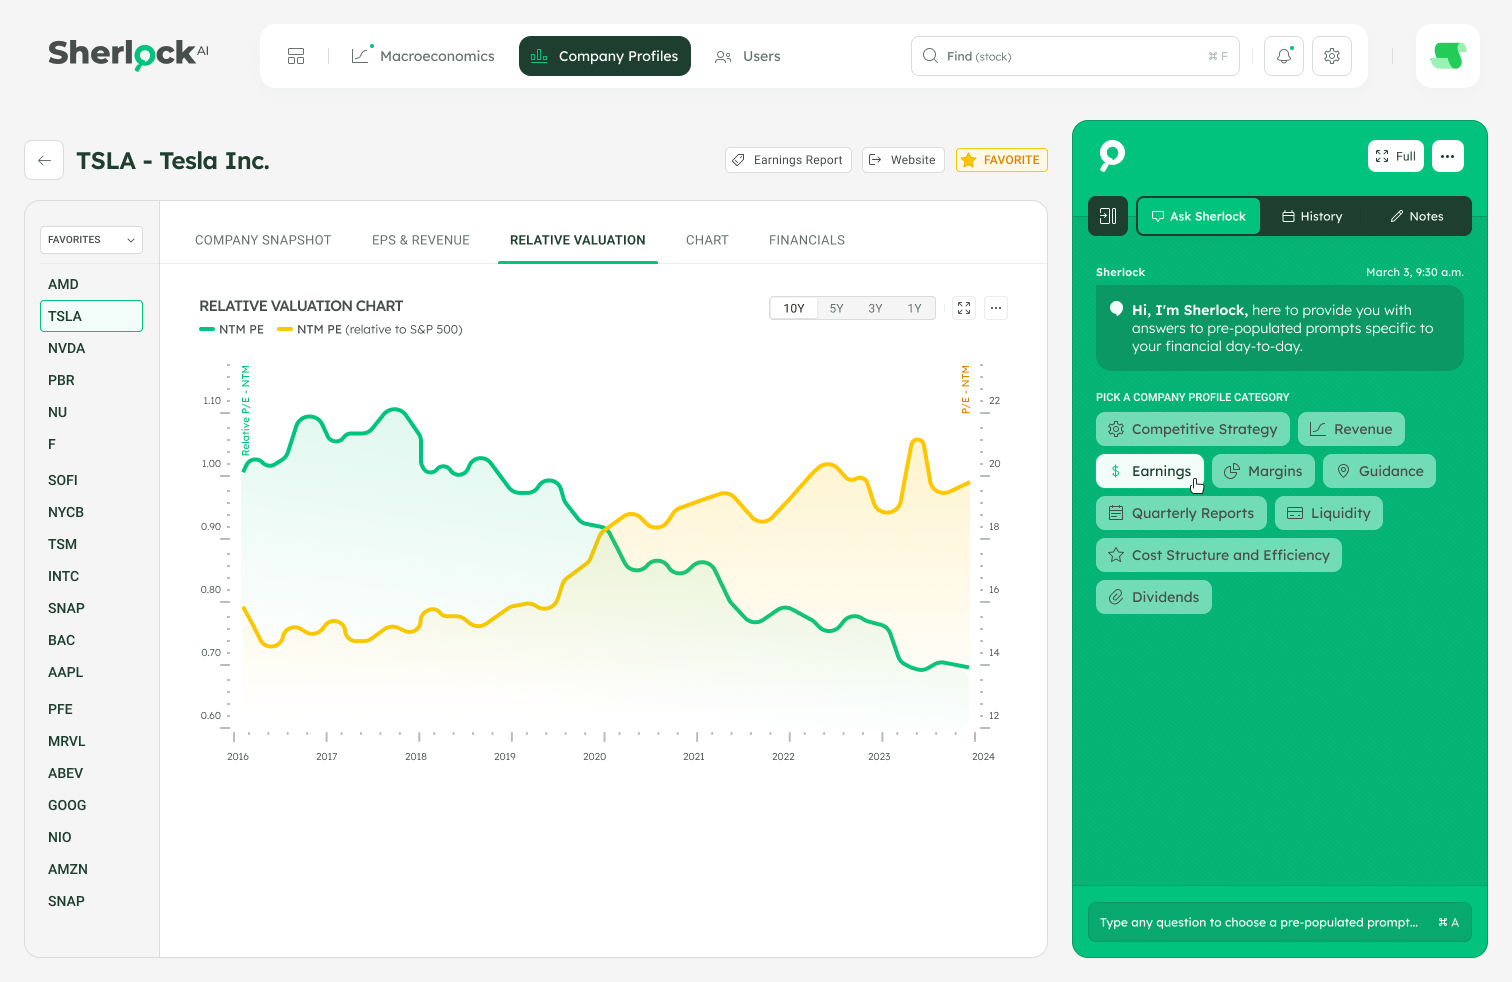
Task: Select the Relative Valuation tab
Action: (x=578, y=240)
